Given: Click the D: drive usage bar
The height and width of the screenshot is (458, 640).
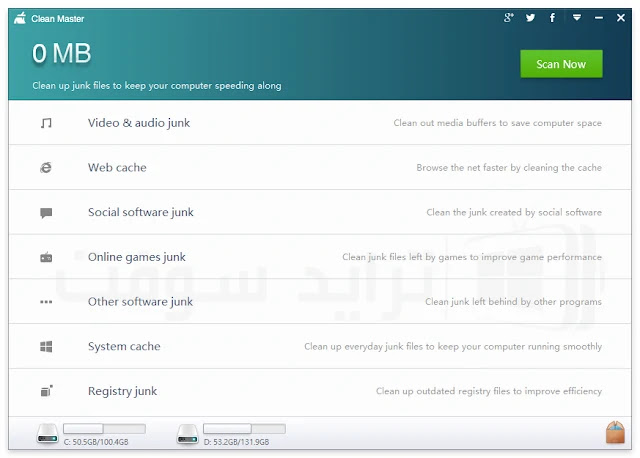Looking at the screenshot, I should (x=244, y=429).
